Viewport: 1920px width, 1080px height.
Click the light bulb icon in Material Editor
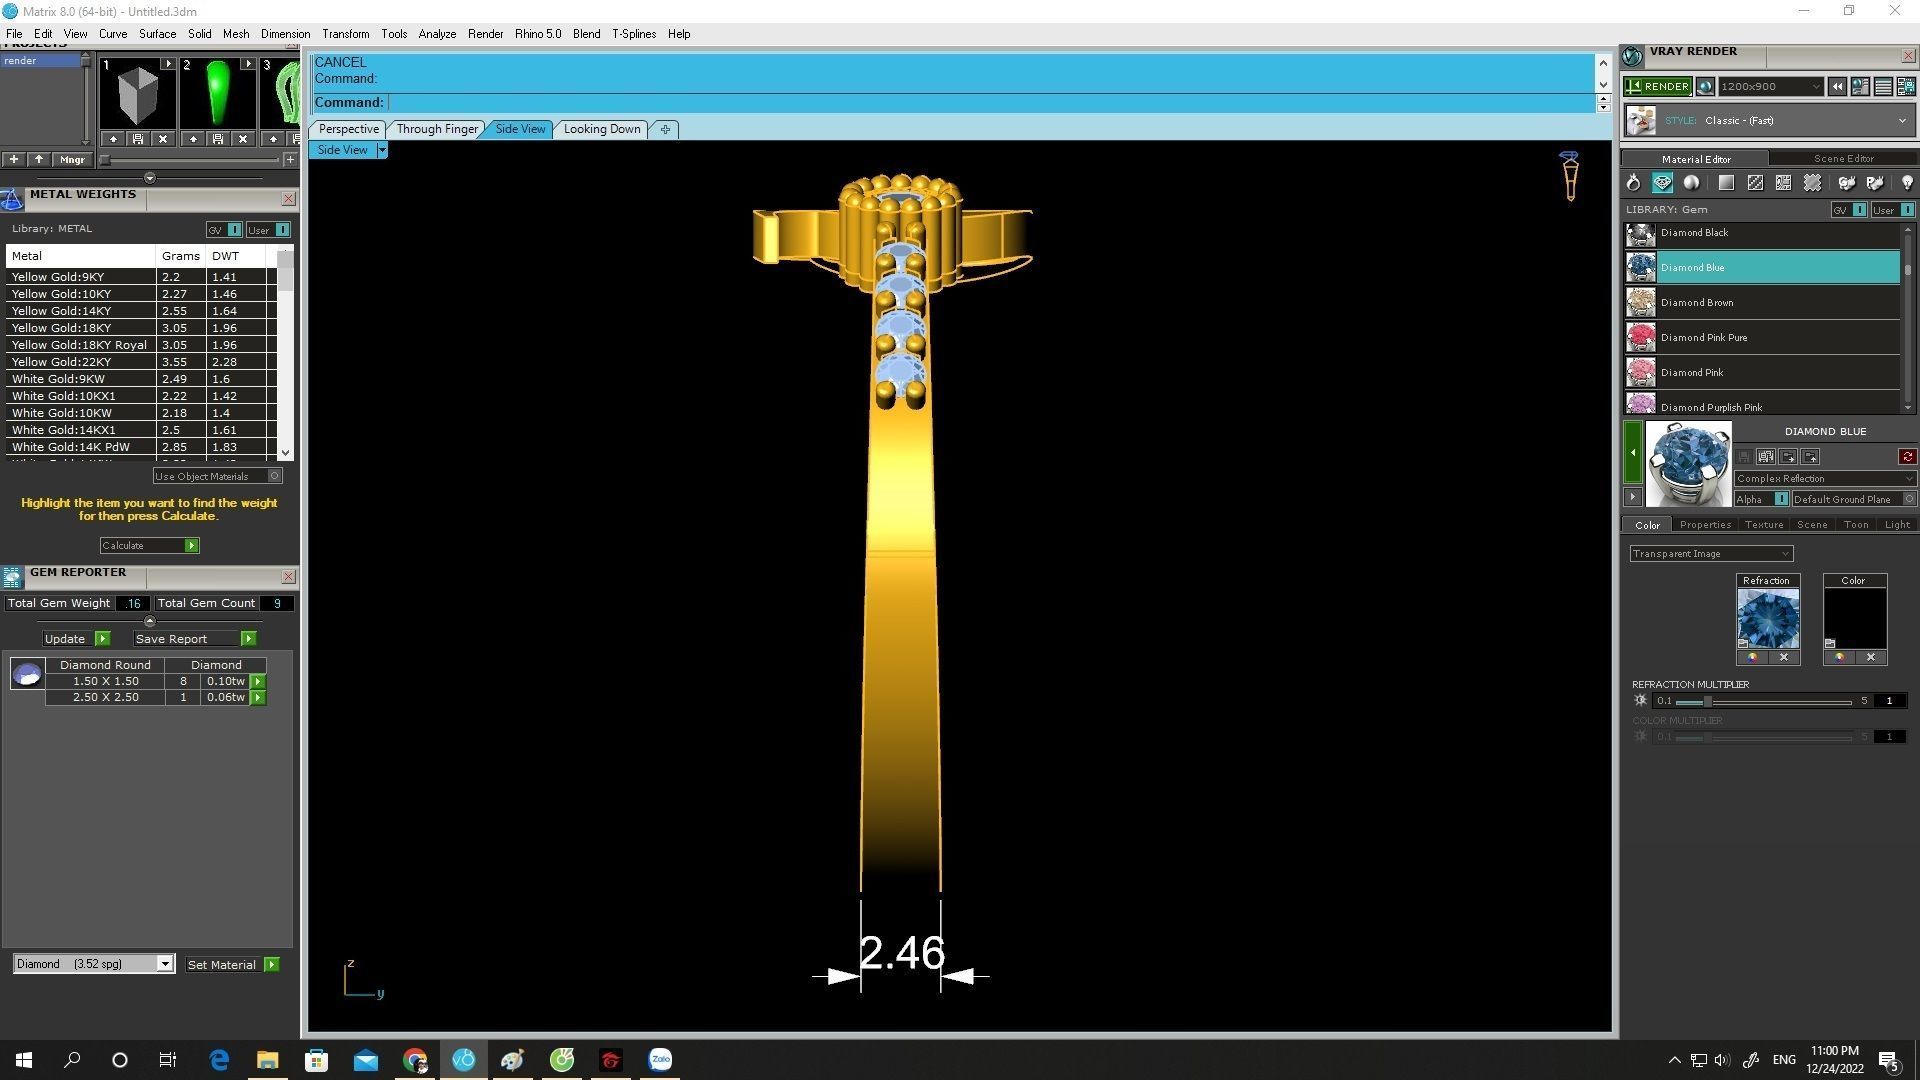[1906, 183]
